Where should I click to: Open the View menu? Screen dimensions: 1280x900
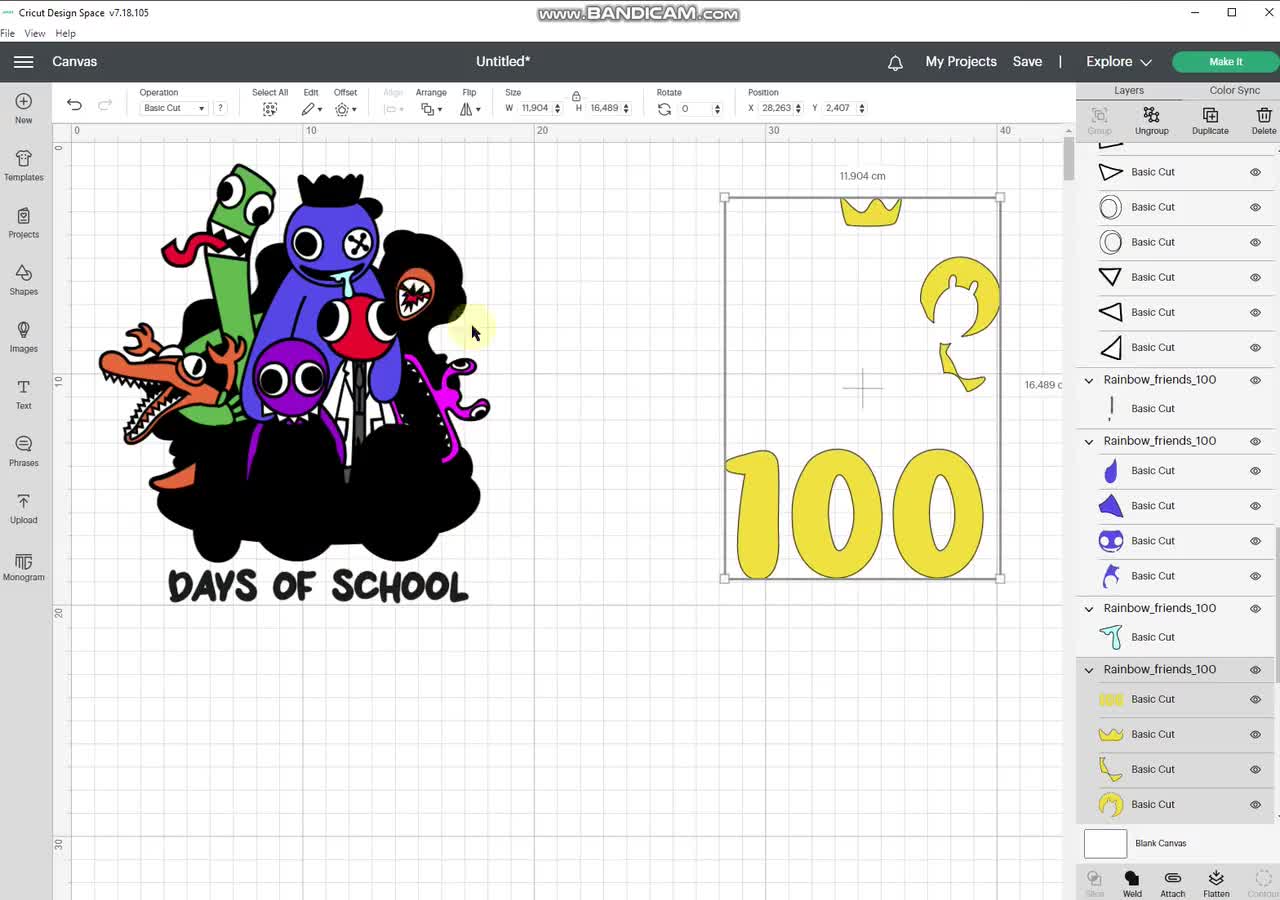[35, 33]
